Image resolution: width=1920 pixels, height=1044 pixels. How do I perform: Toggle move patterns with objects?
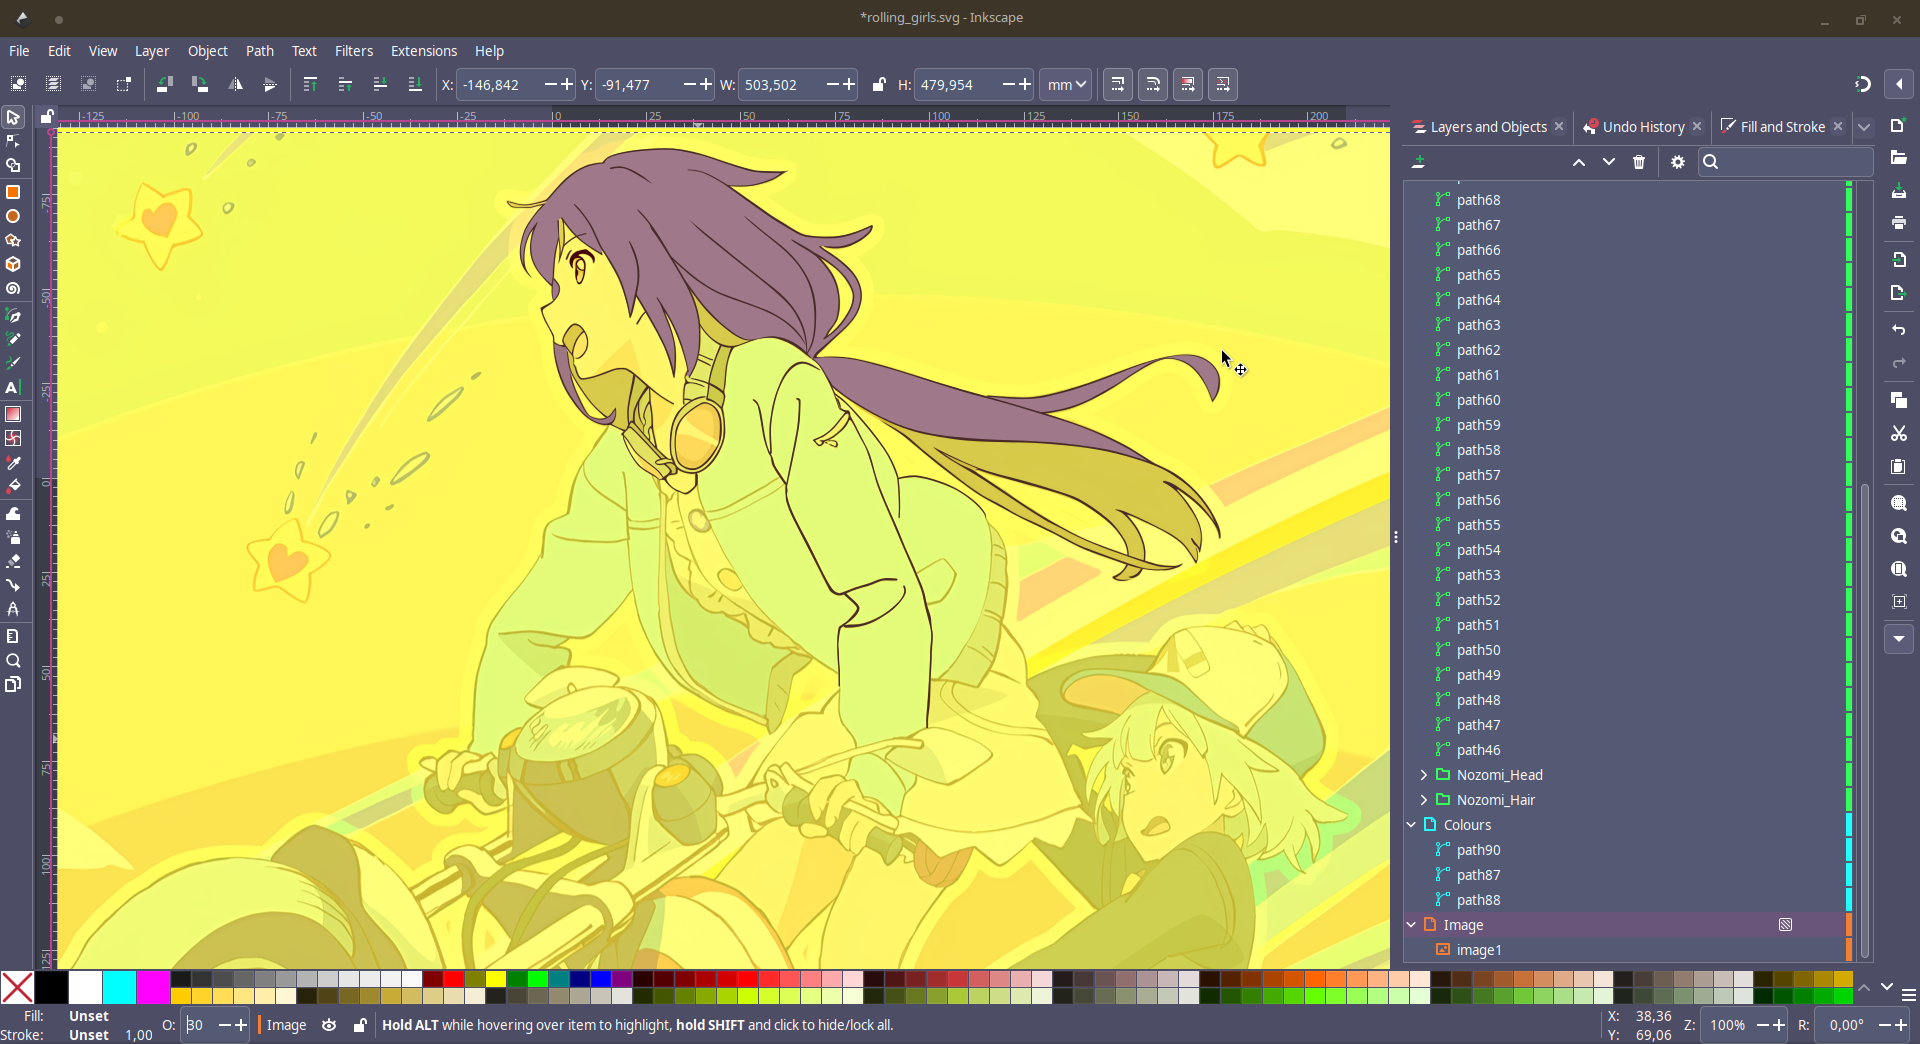(x=1223, y=85)
